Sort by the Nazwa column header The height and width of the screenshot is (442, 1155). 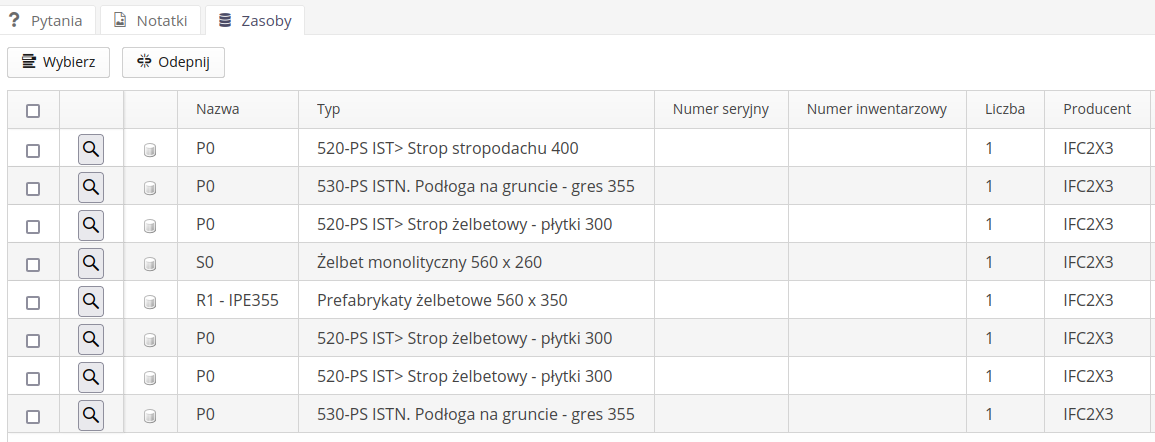[x=218, y=110]
